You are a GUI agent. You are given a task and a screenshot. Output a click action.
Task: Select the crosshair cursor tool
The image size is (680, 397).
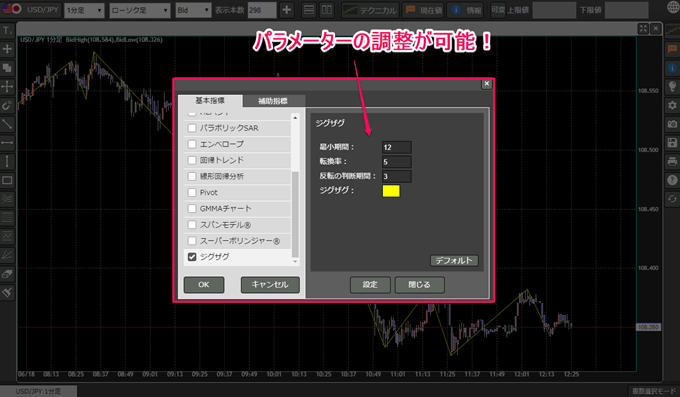pyautogui.click(x=7, y=86)
